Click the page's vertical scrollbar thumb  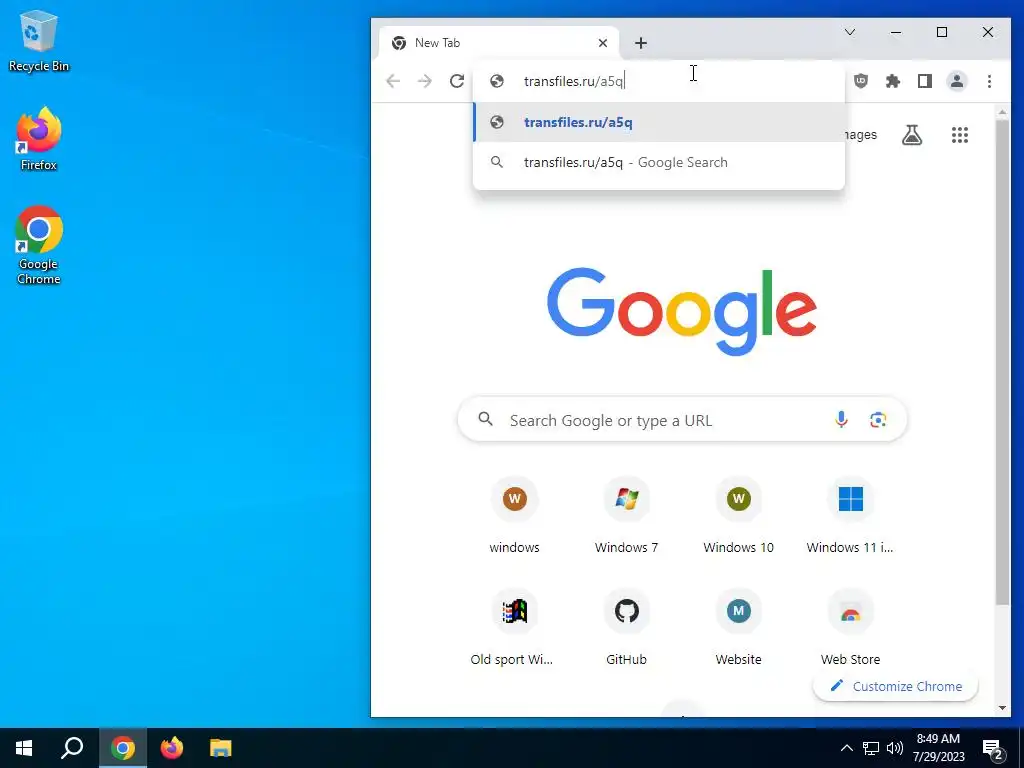(1002, 362)
